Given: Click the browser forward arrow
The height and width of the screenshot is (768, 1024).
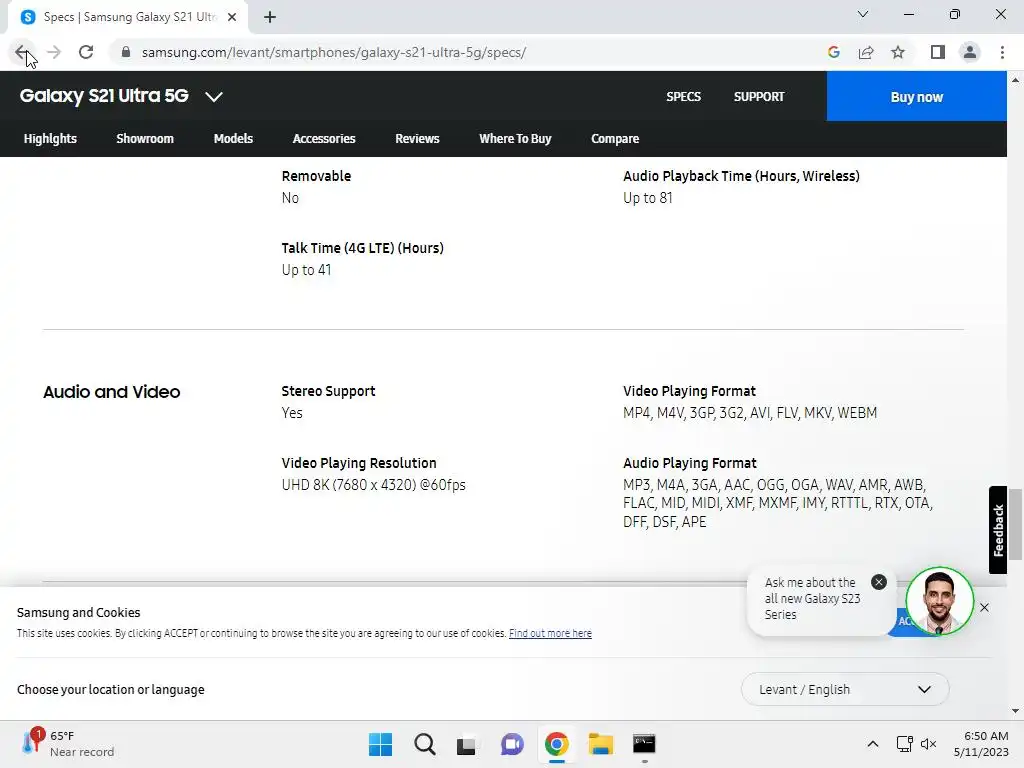Looking at the screenshot, I should coord(54,52).
